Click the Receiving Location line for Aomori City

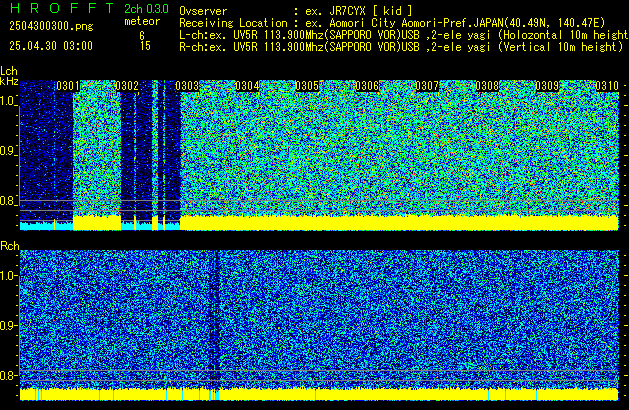(x=392, y=23)
